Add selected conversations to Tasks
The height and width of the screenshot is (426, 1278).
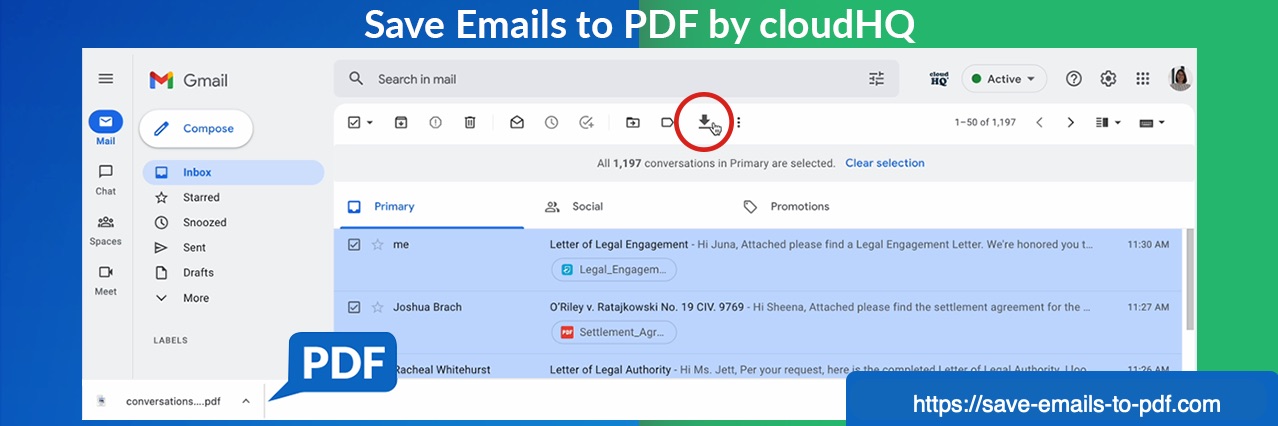click(586, 122)
